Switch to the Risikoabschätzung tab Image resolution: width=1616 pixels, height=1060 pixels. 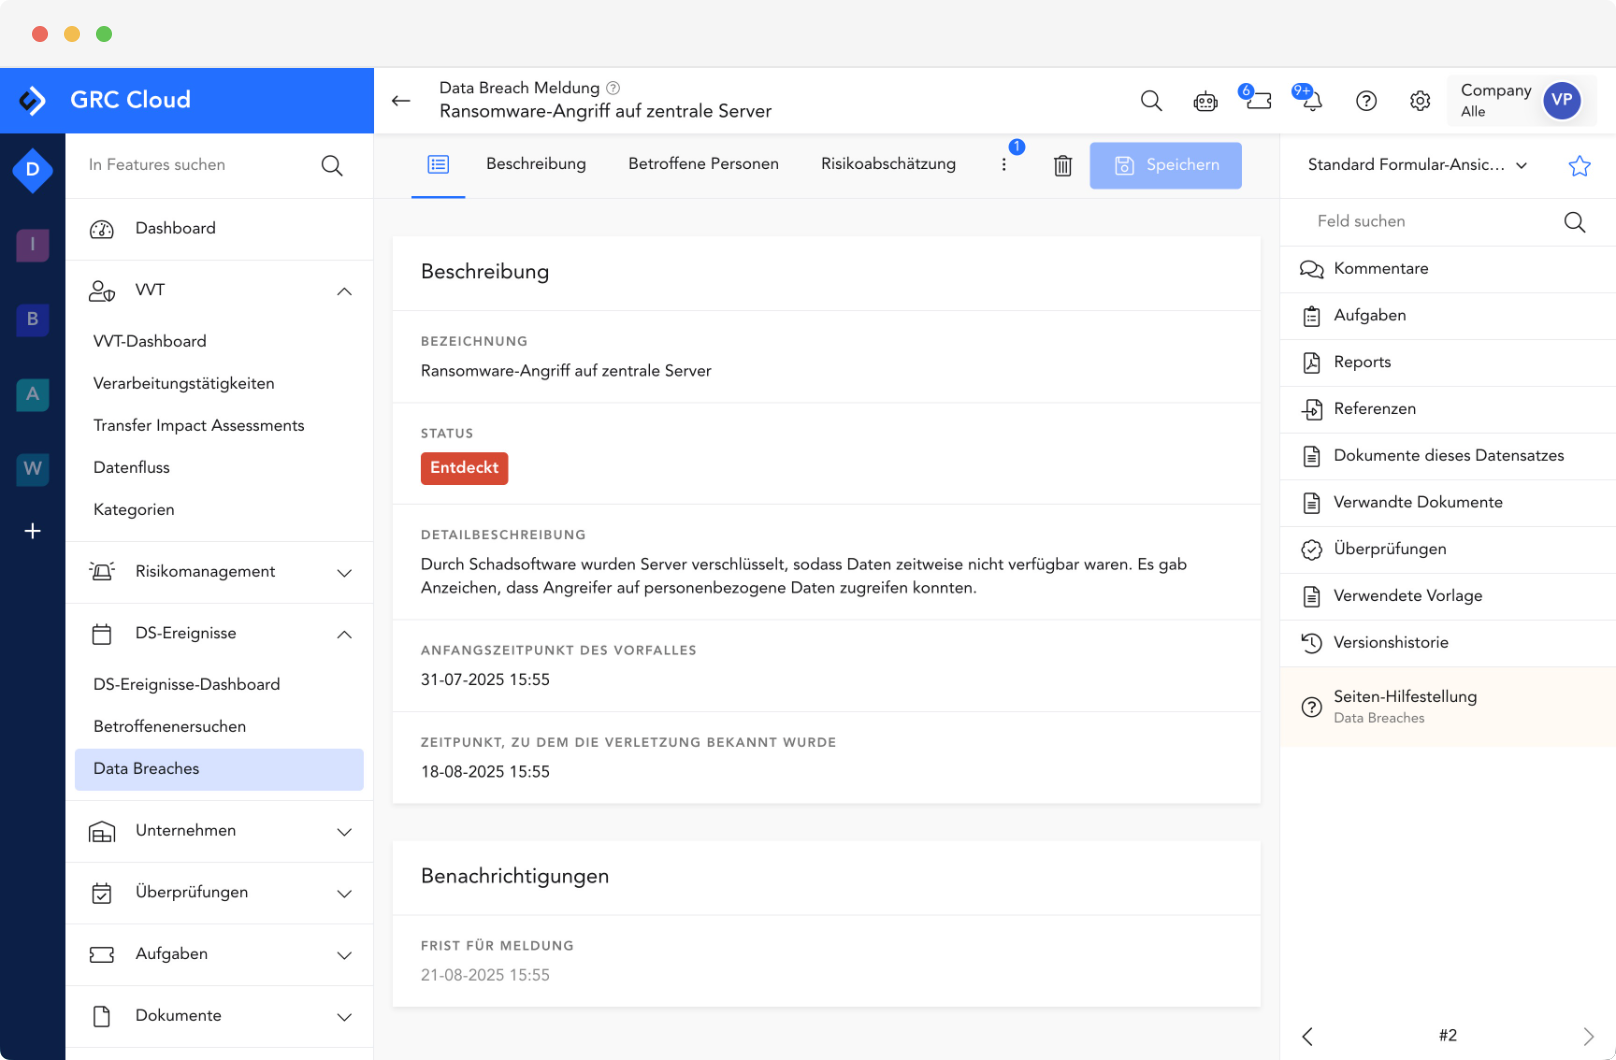(x=888, y=163)
